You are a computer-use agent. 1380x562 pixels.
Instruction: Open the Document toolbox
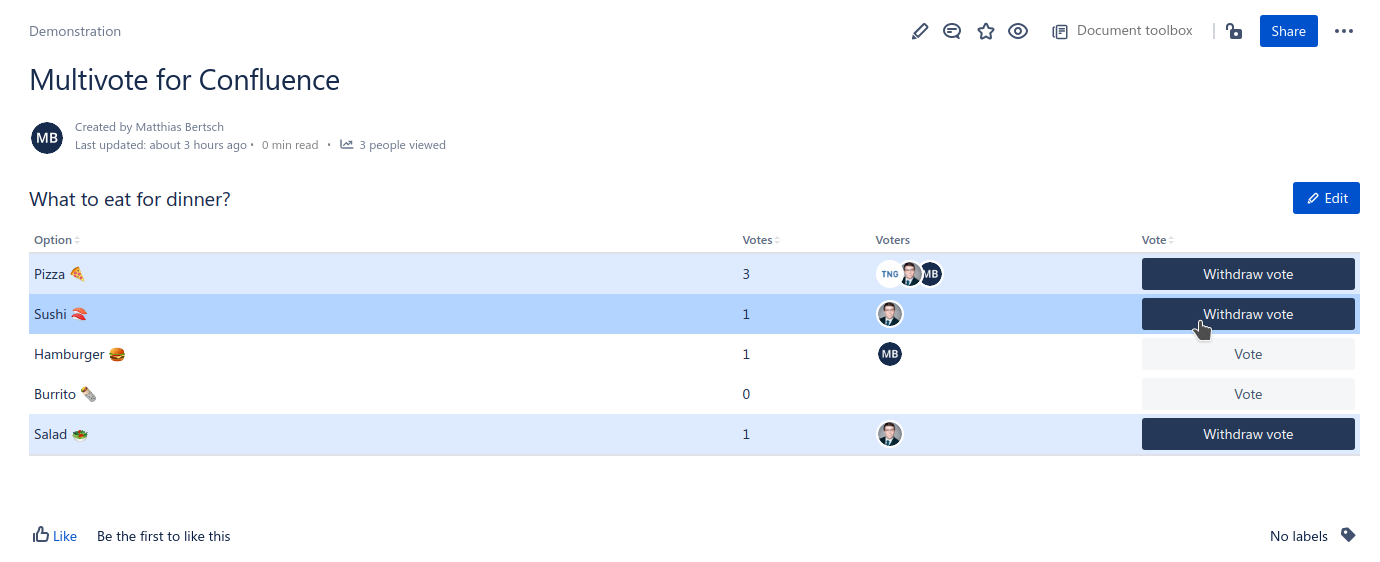[x=1123, y=31]
